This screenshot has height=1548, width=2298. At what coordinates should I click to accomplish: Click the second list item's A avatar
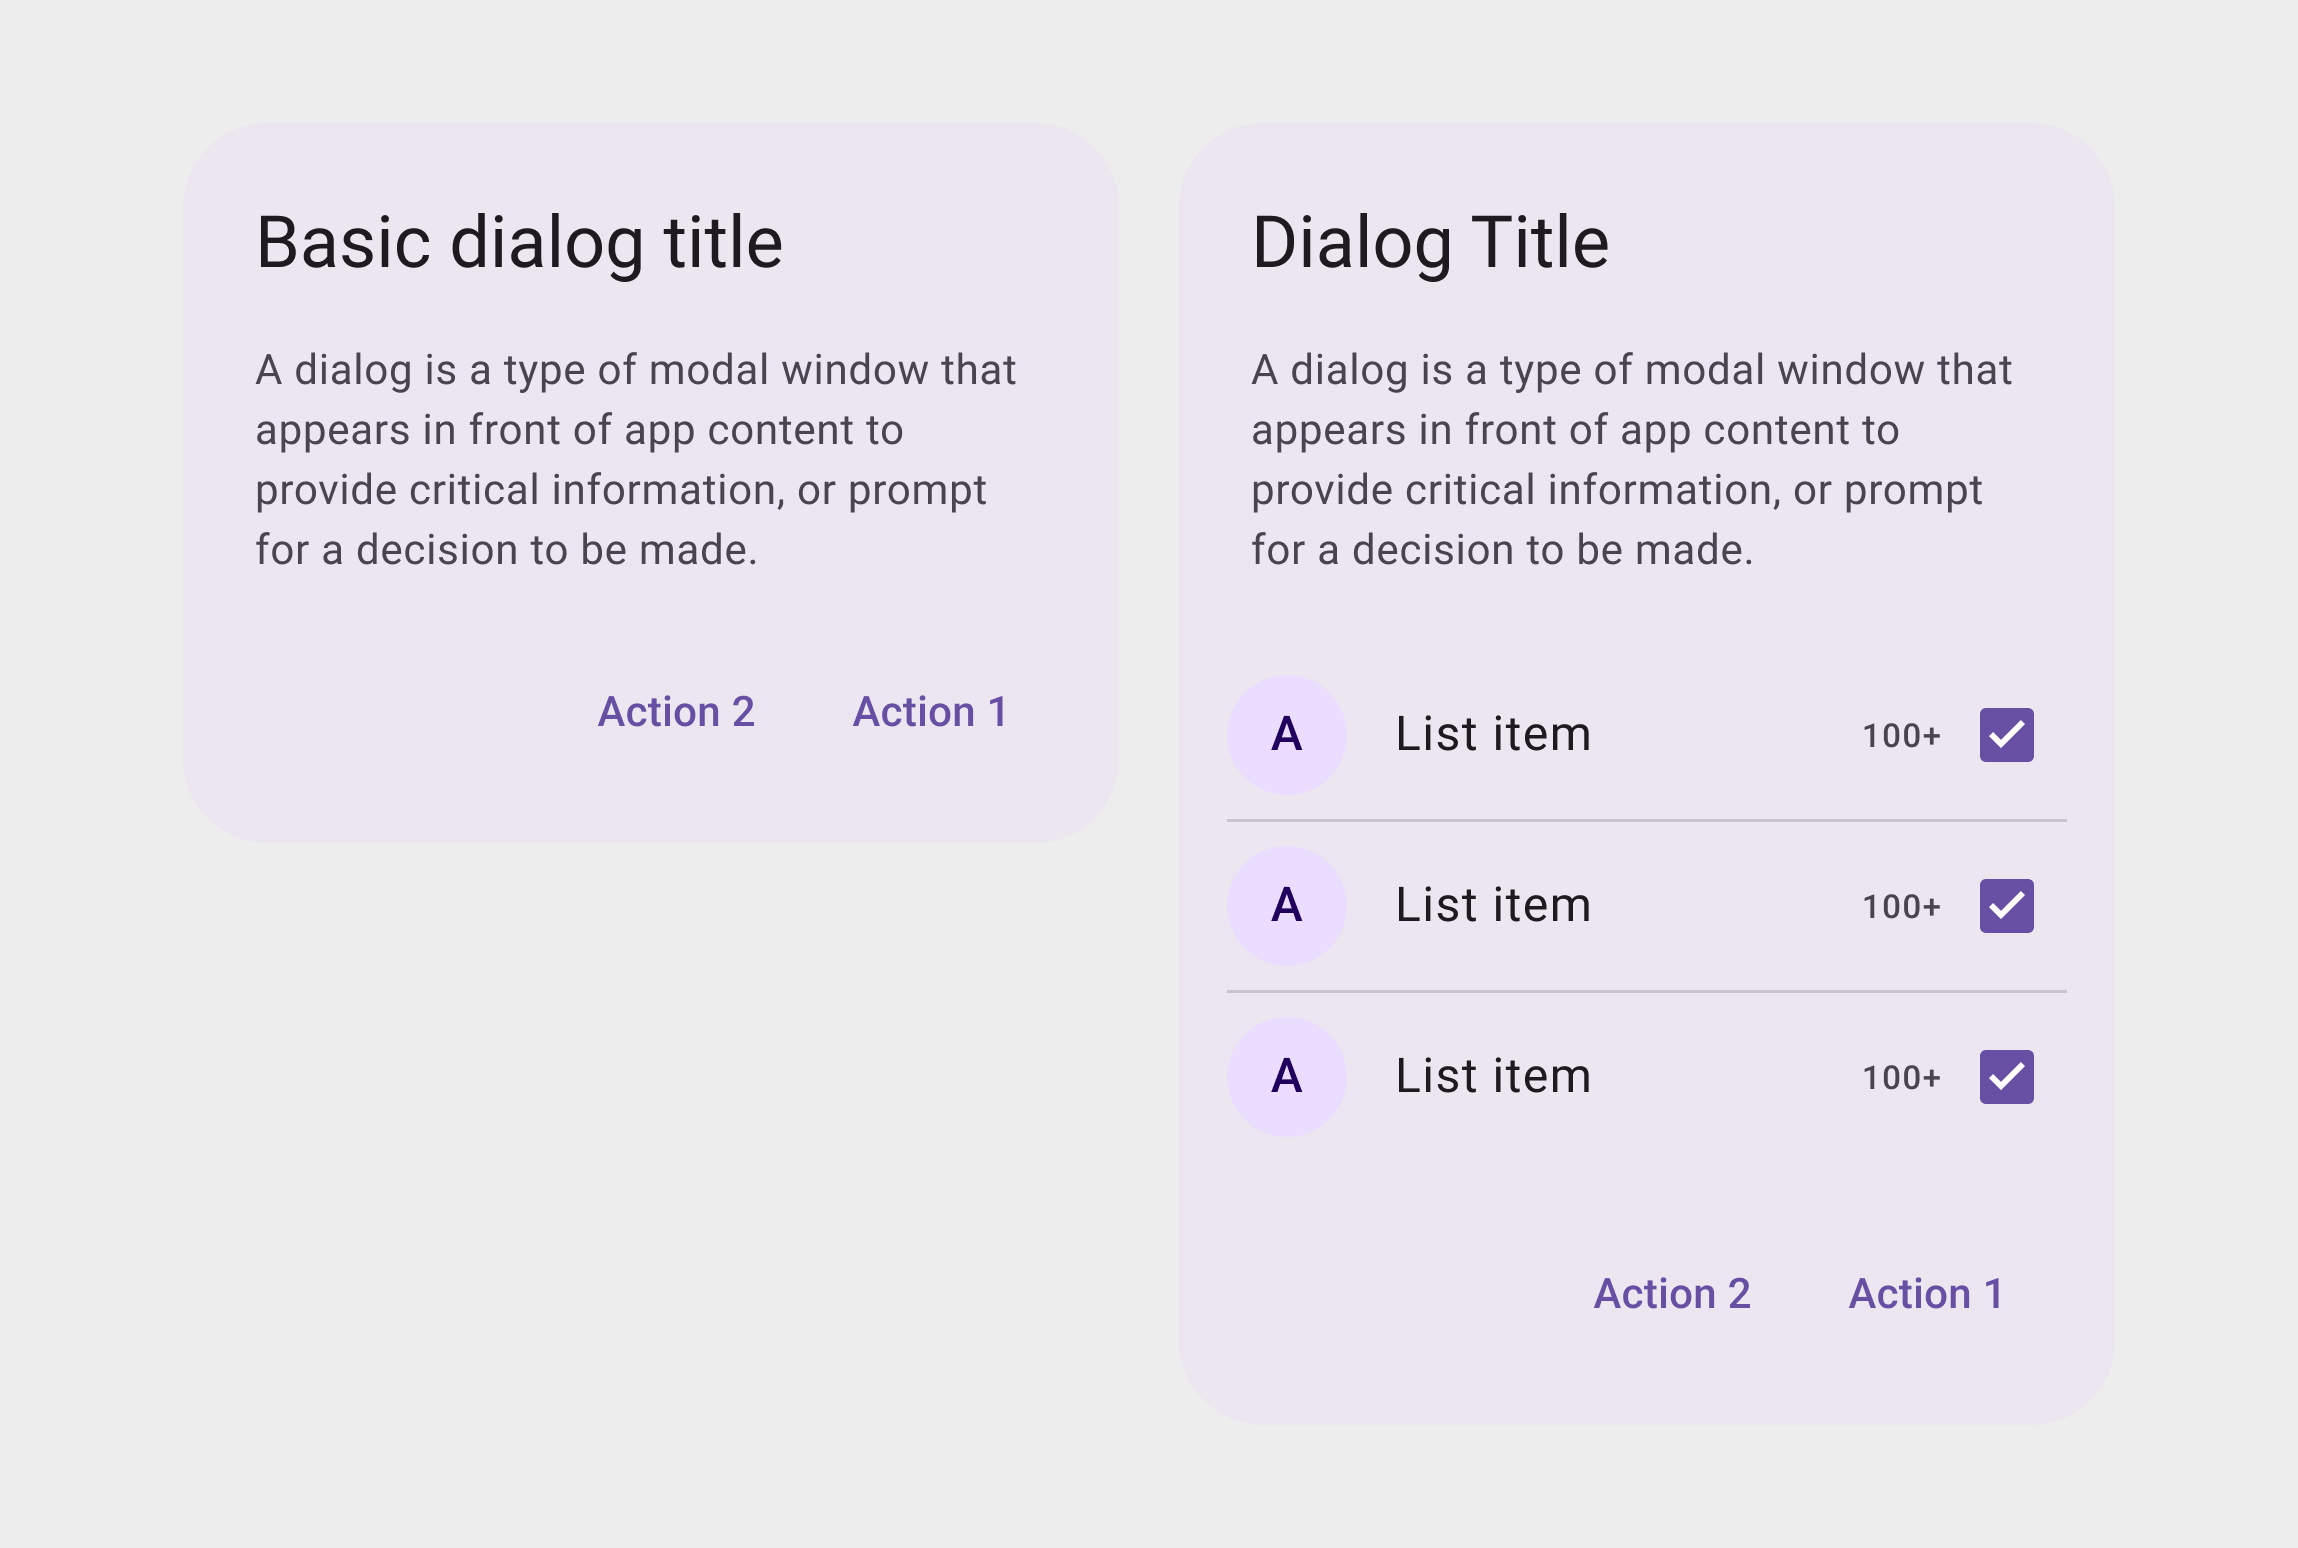coord(1287,906)
